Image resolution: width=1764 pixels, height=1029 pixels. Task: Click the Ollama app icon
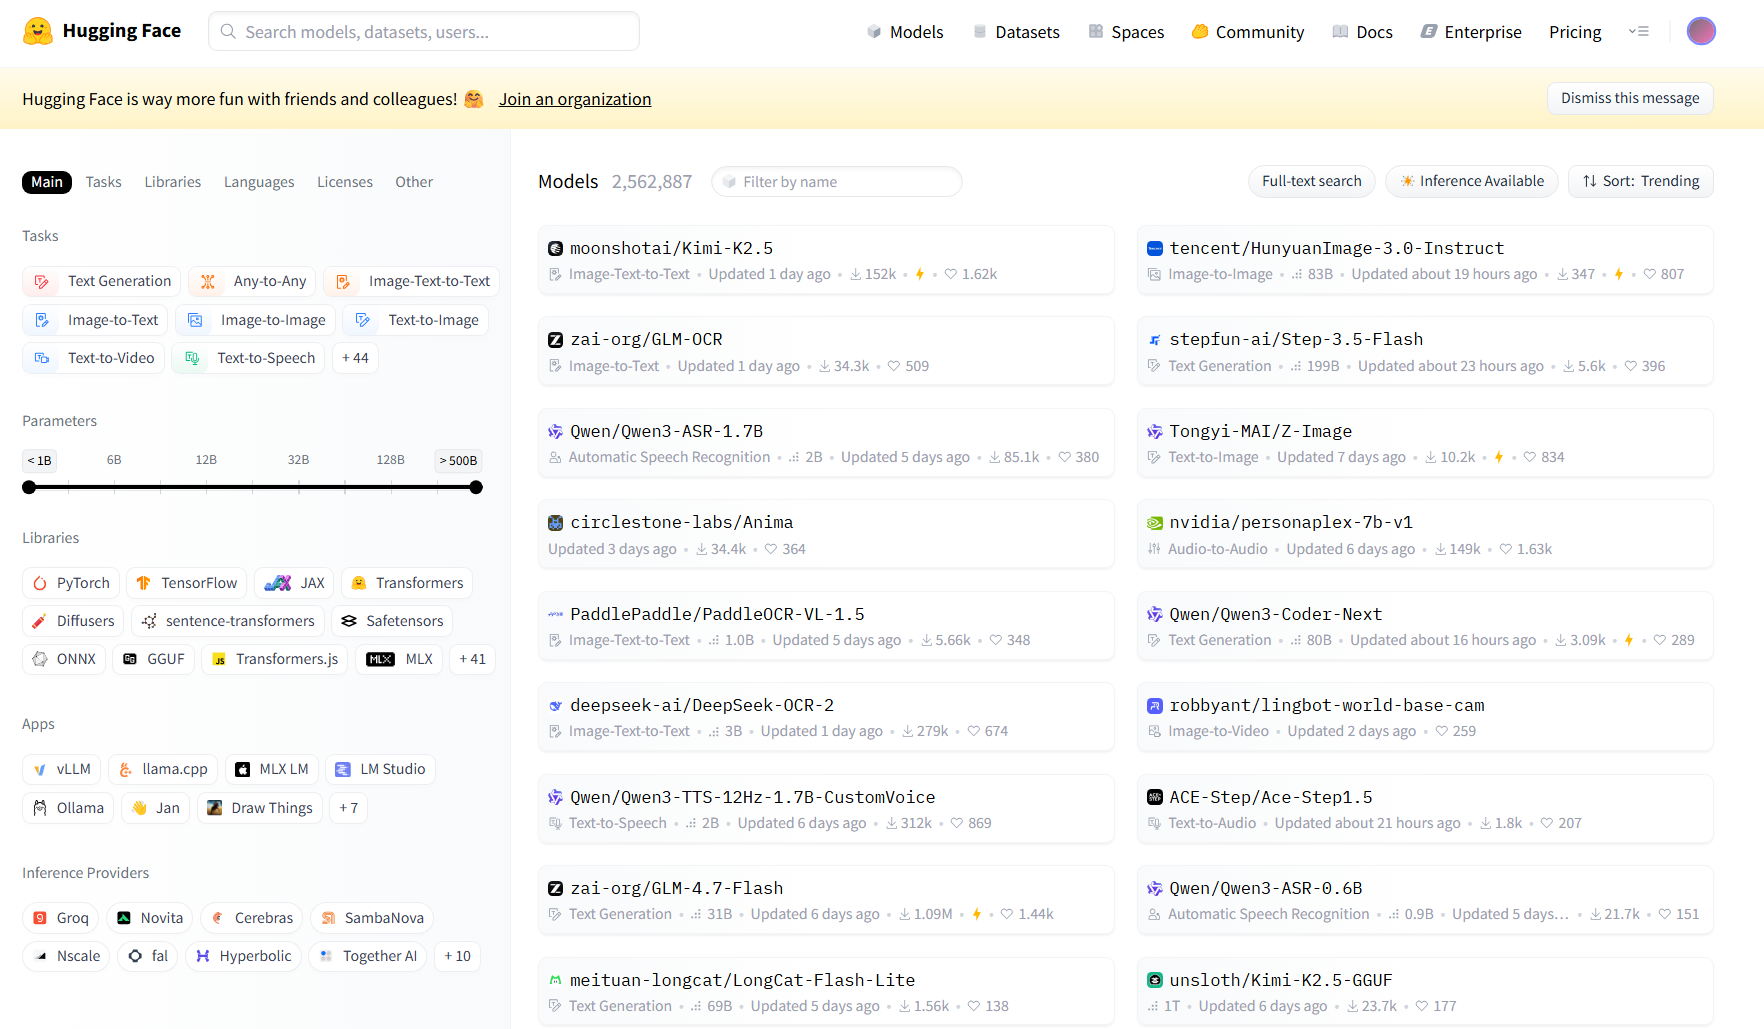[x=40, y=808]
